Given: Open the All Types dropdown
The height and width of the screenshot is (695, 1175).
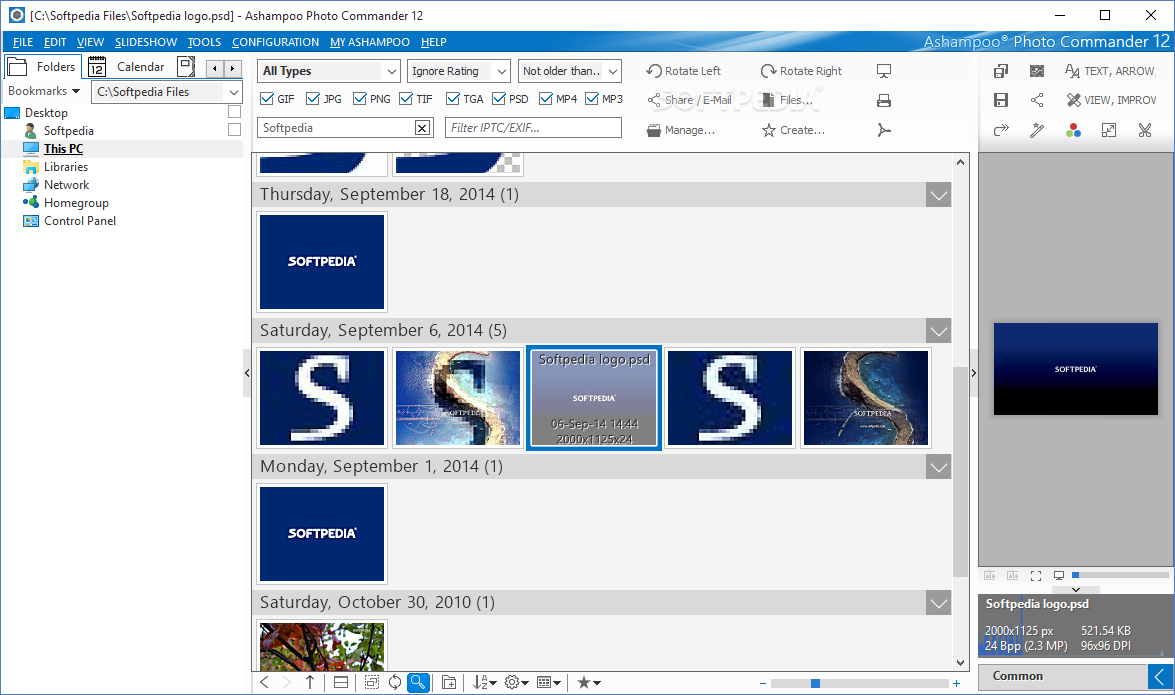Looking at the screenshot, I should 329,71.
